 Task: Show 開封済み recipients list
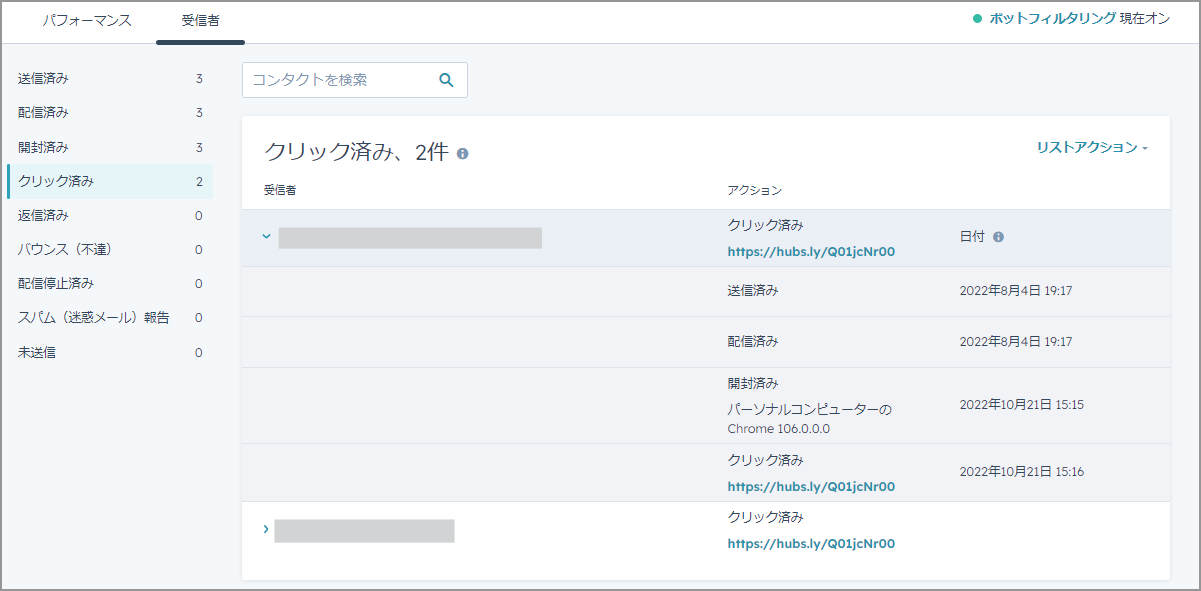point(110,147)
